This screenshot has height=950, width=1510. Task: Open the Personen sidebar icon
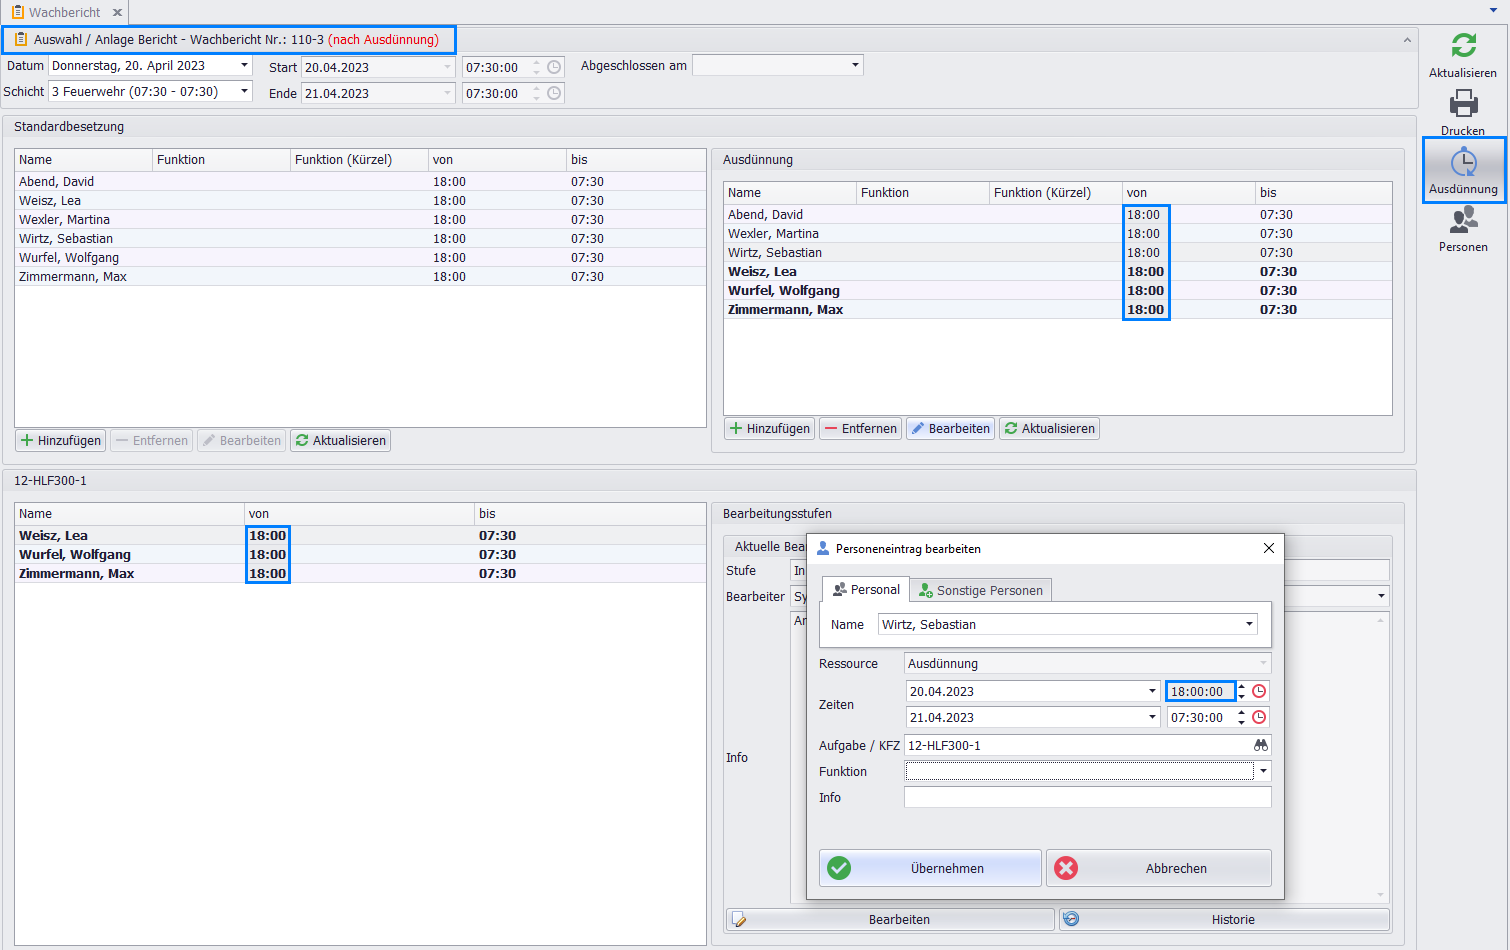point(1463,220)
